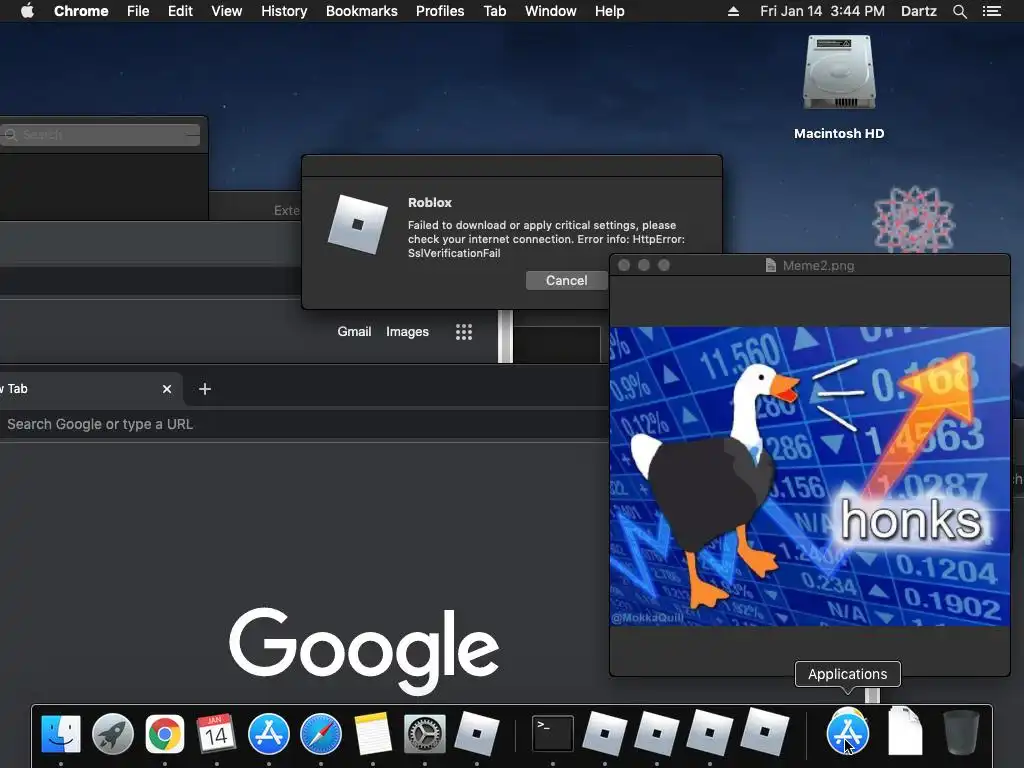Follow the Gmail link

pos(354,332)
